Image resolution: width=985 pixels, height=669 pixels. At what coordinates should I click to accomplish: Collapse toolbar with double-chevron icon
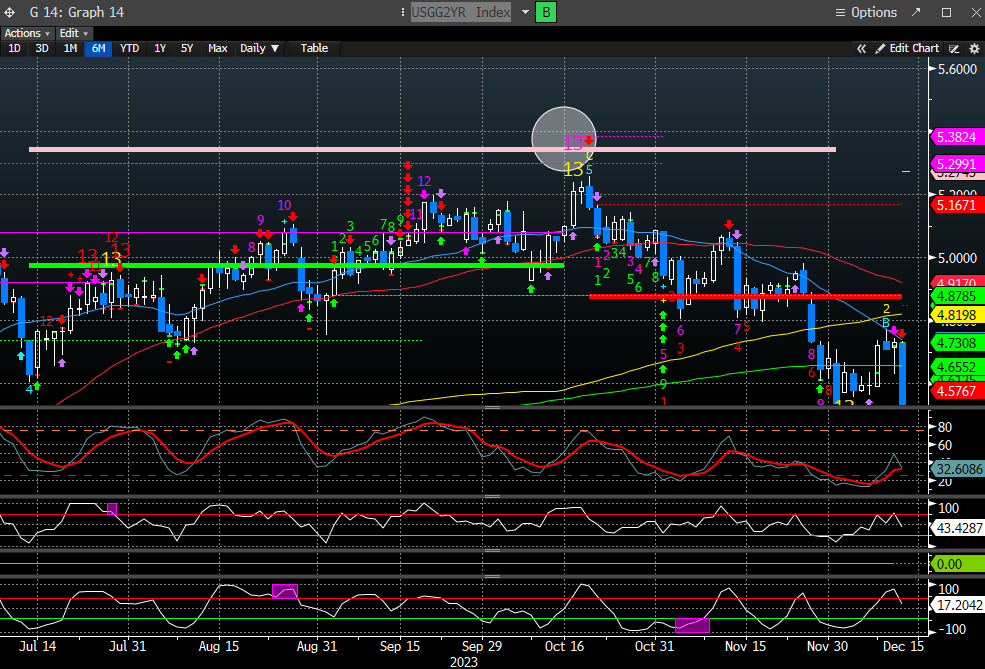tap(861, 48)
